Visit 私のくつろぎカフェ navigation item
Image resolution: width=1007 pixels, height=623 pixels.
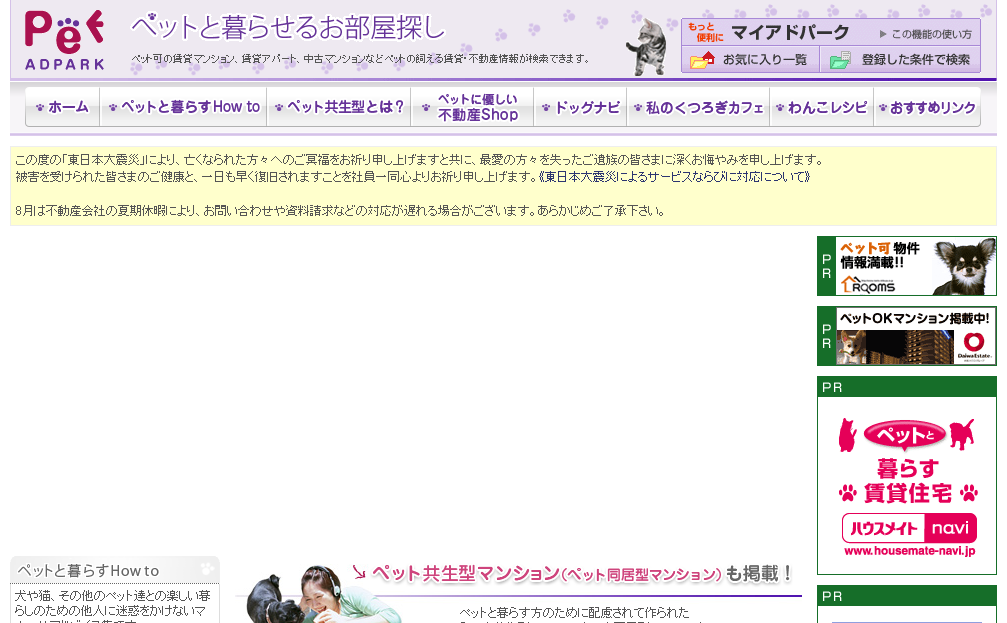(698, 107)
